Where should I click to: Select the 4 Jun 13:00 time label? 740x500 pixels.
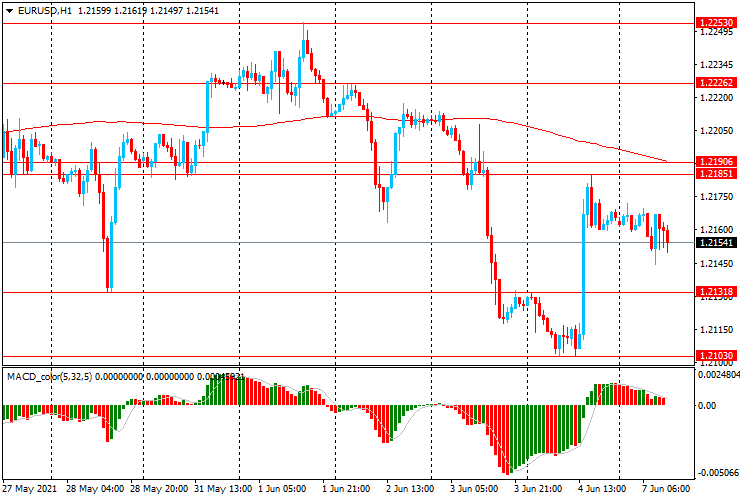[602, 489]
